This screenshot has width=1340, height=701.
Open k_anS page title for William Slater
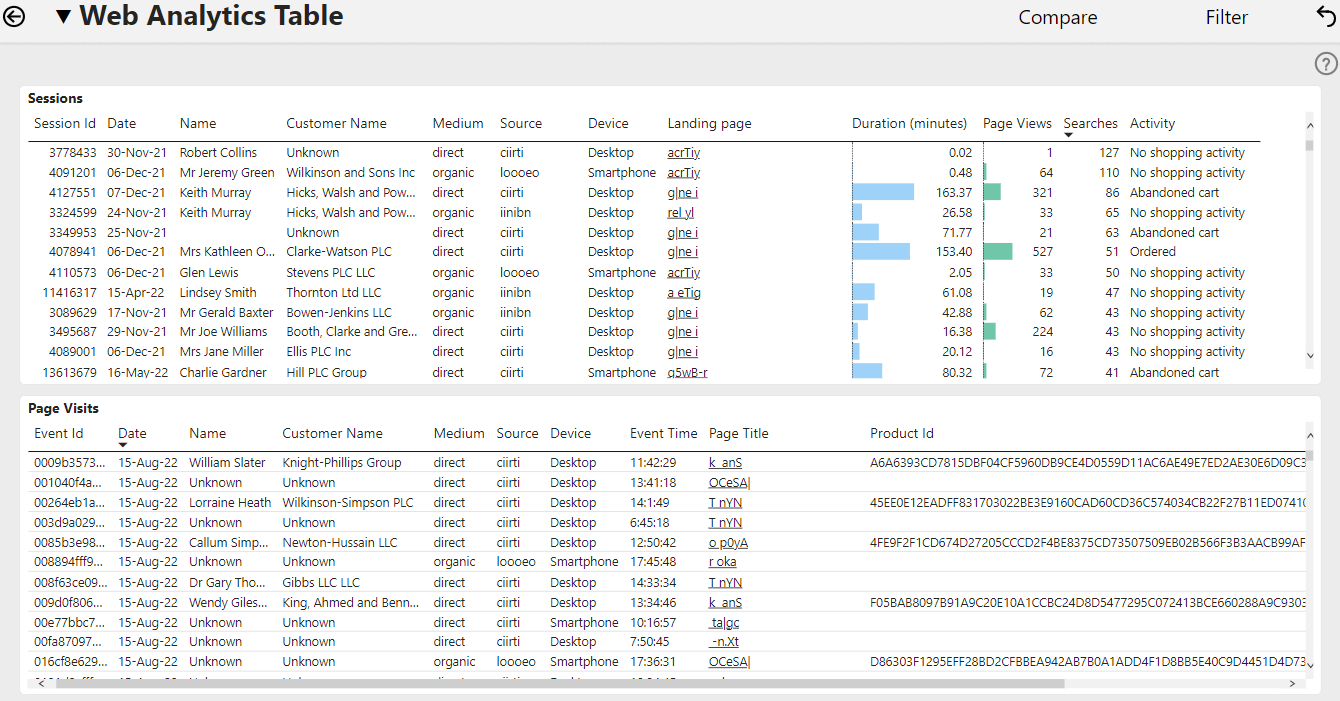[x=725, y=463]
